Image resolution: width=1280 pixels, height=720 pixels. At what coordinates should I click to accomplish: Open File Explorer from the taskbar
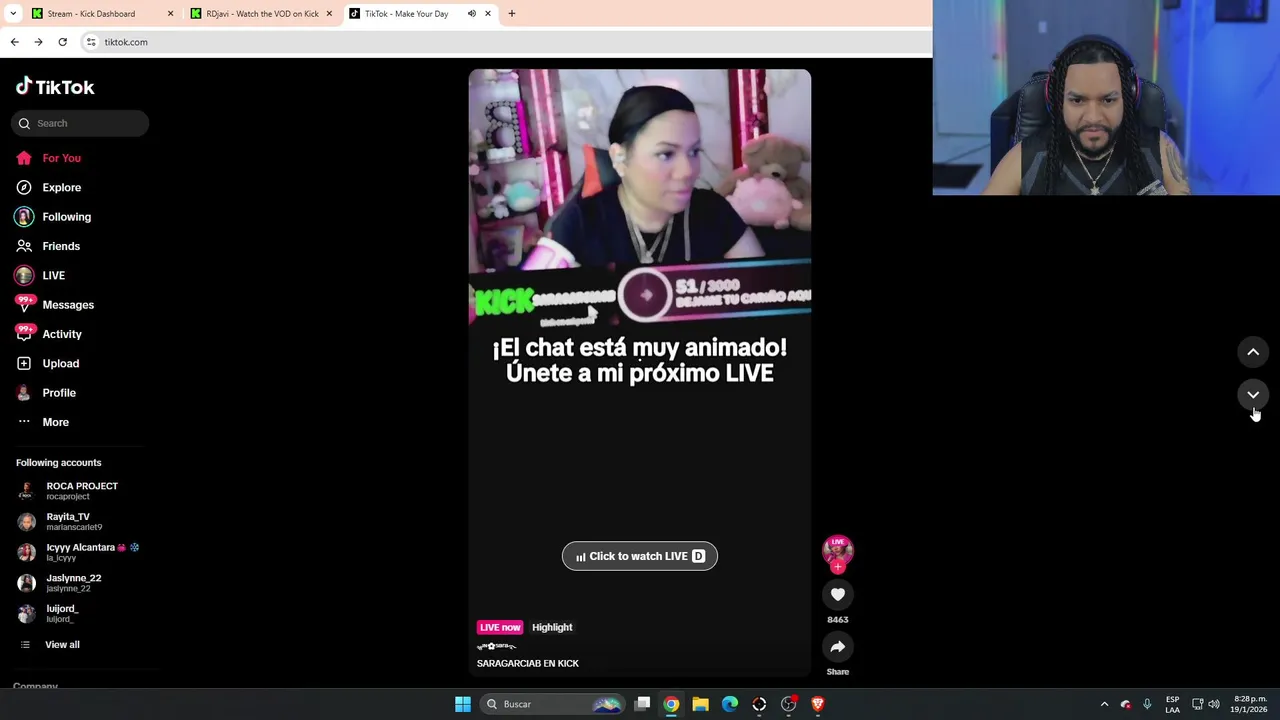click(700, 704)
